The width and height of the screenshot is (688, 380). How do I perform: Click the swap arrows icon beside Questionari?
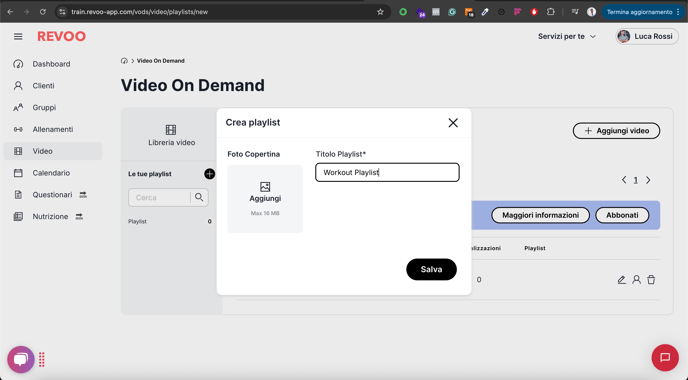[x=83, y=195]
